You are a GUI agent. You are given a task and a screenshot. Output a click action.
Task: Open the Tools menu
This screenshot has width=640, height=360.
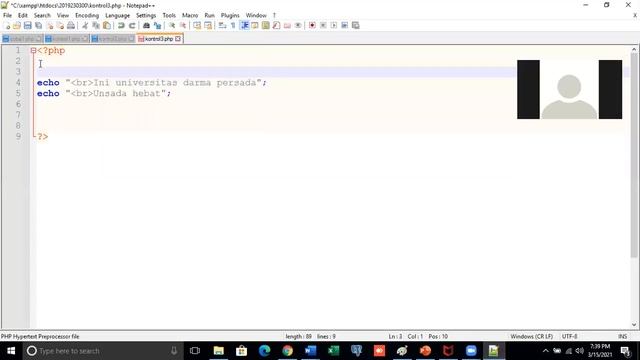169,15
